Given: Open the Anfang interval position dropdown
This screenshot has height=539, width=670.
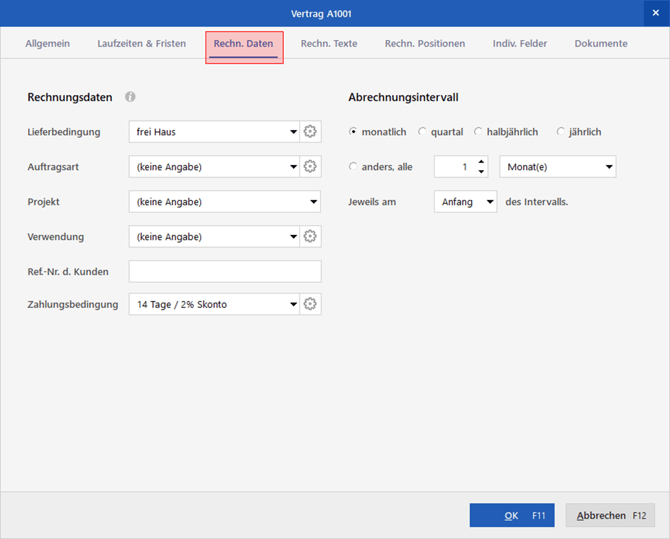Looking at the screenshot, I should 489,202.
